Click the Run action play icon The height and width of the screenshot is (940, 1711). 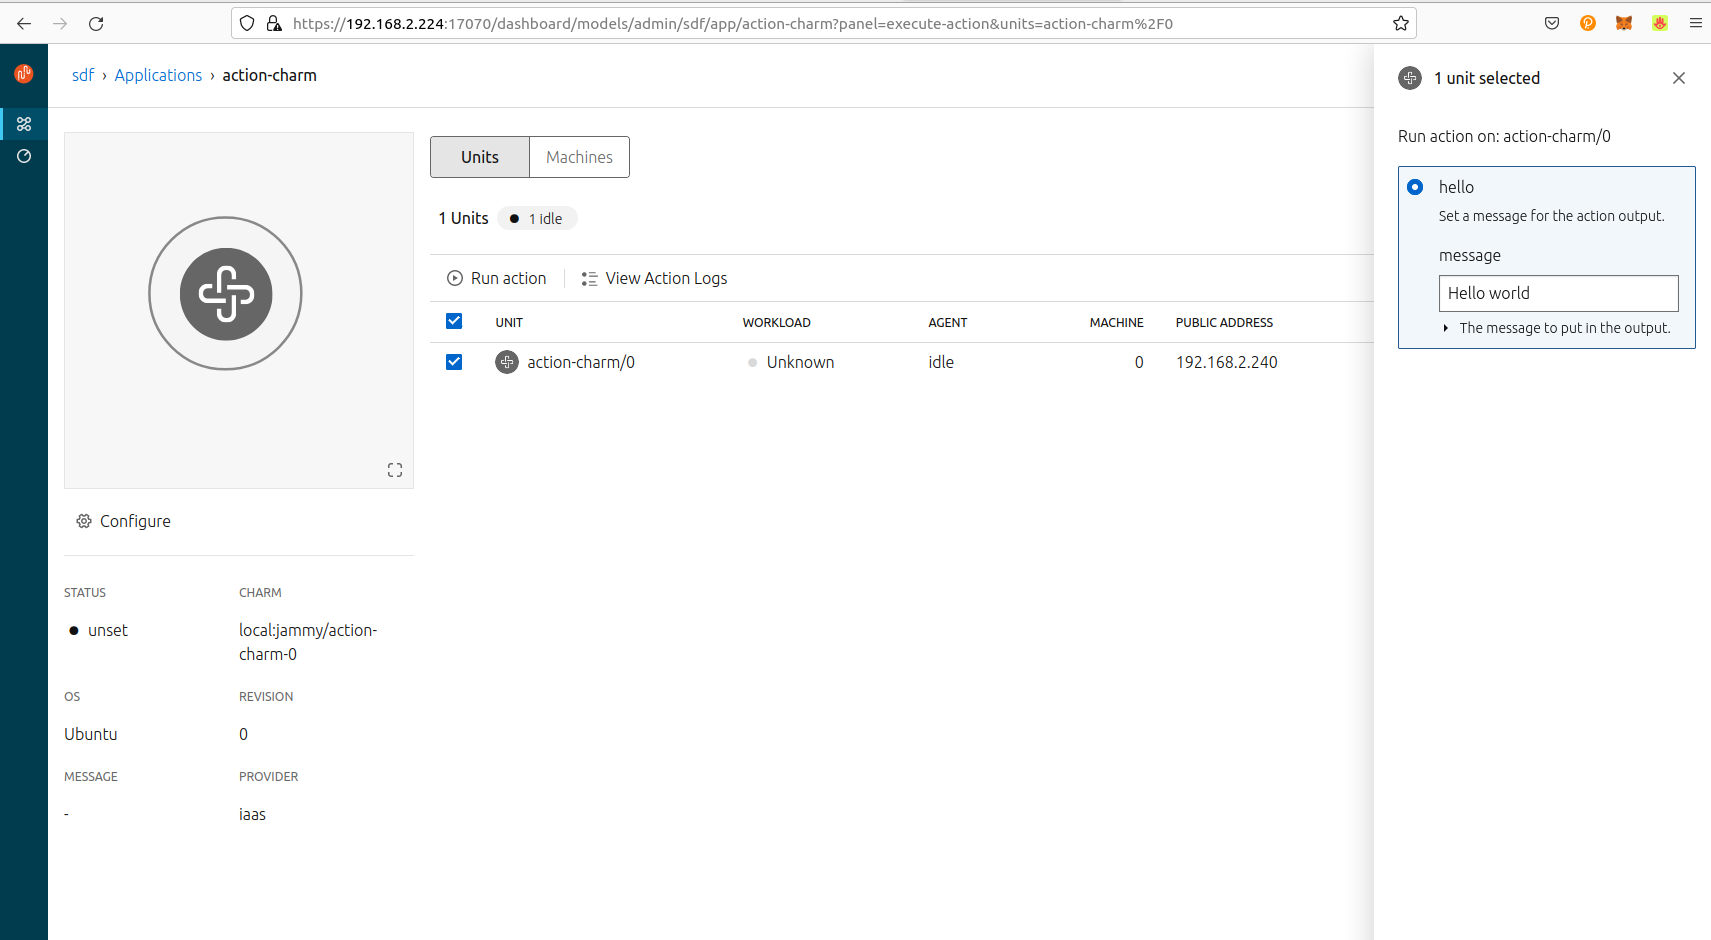(x=455, y=278)
